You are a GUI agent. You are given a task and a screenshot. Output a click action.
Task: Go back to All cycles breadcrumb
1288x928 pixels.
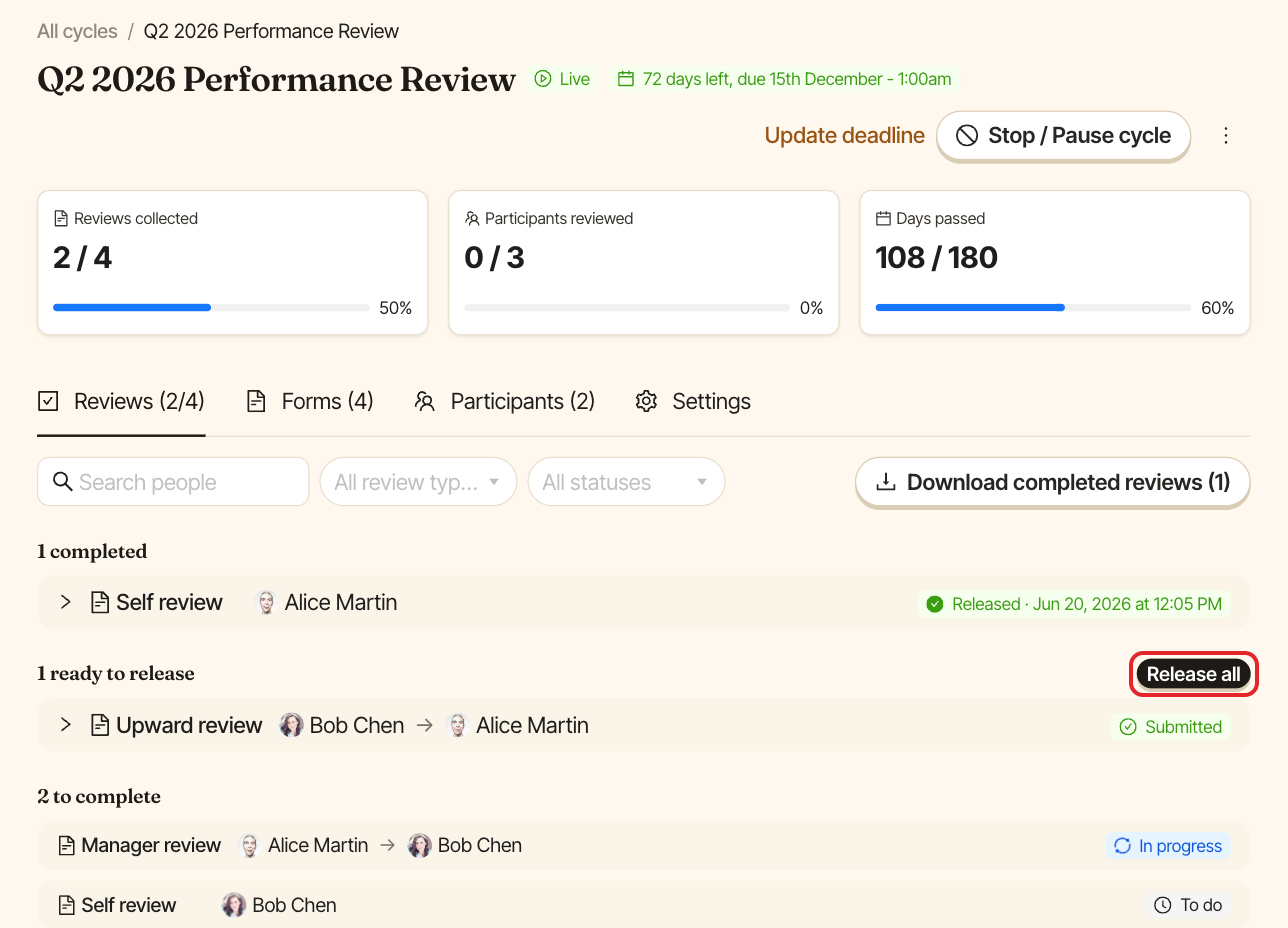tap(77, 31)
